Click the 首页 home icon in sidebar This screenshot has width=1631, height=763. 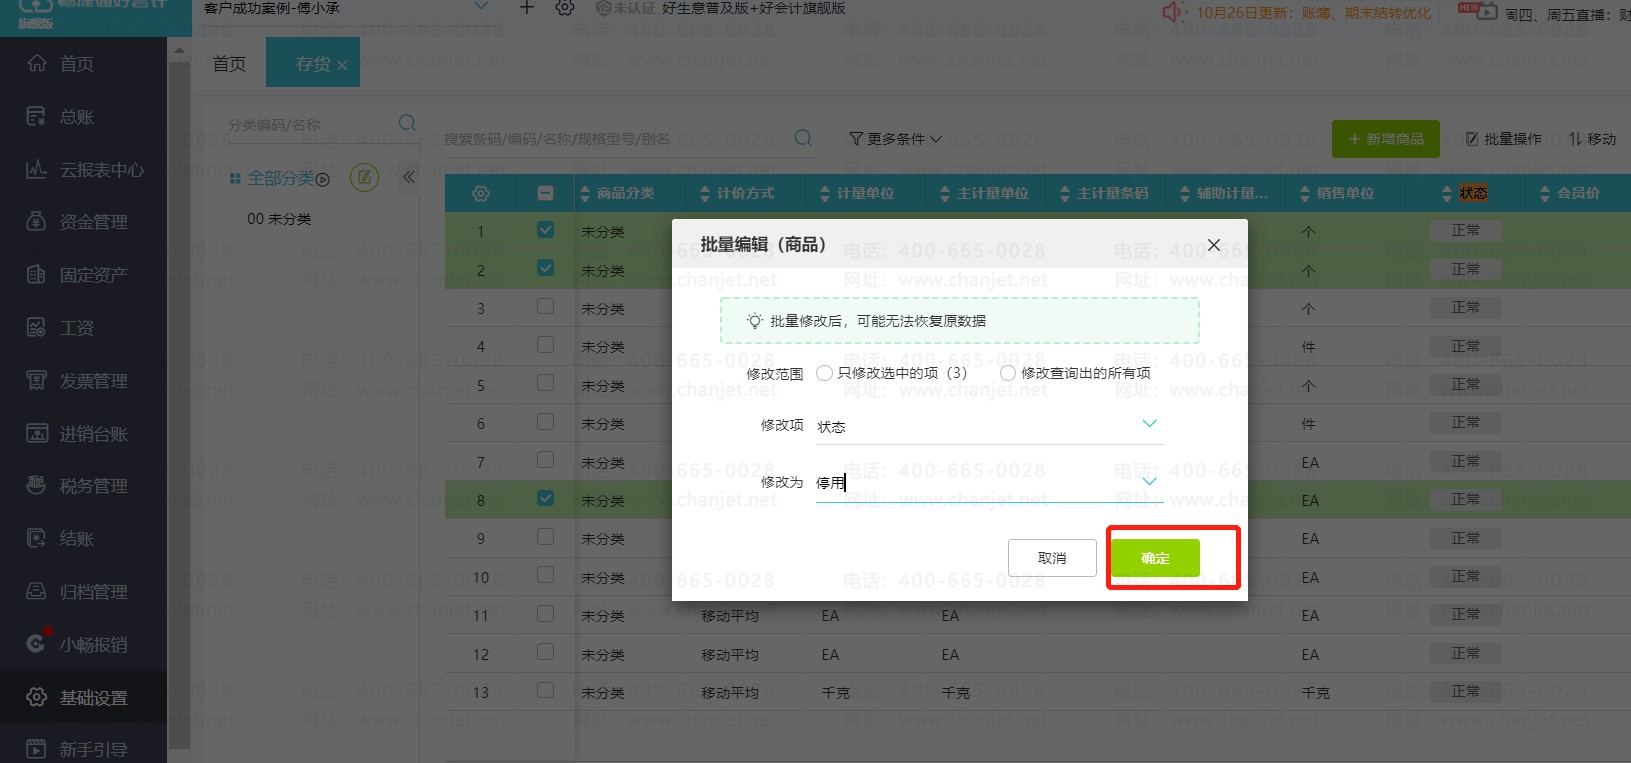pos(37,64)
